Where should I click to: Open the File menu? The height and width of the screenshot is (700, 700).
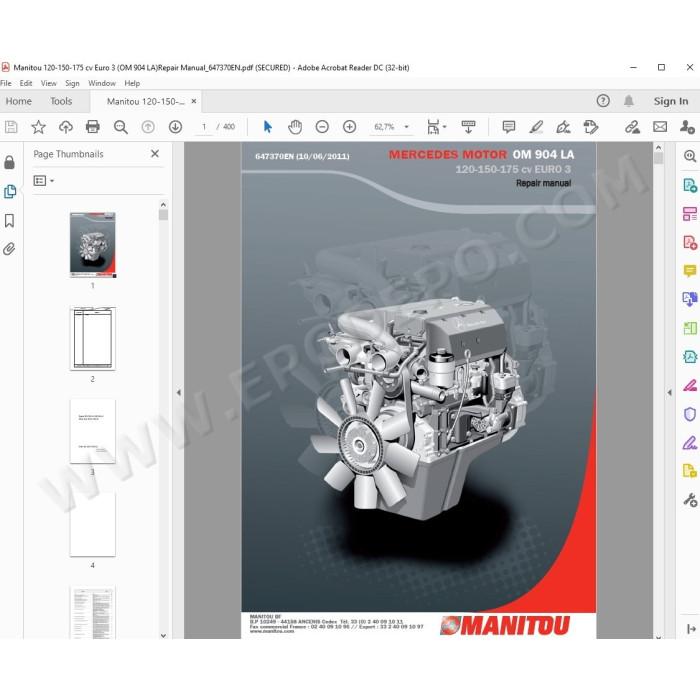(6, 83)
